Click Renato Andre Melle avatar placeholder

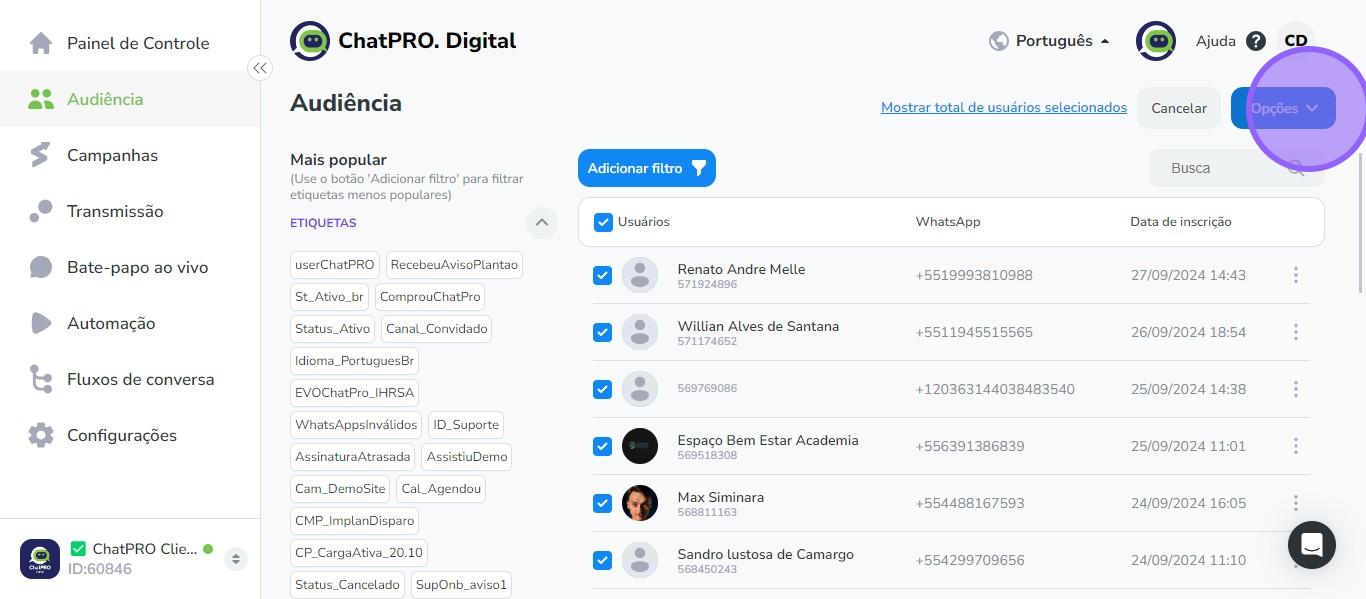coord(640,275)
